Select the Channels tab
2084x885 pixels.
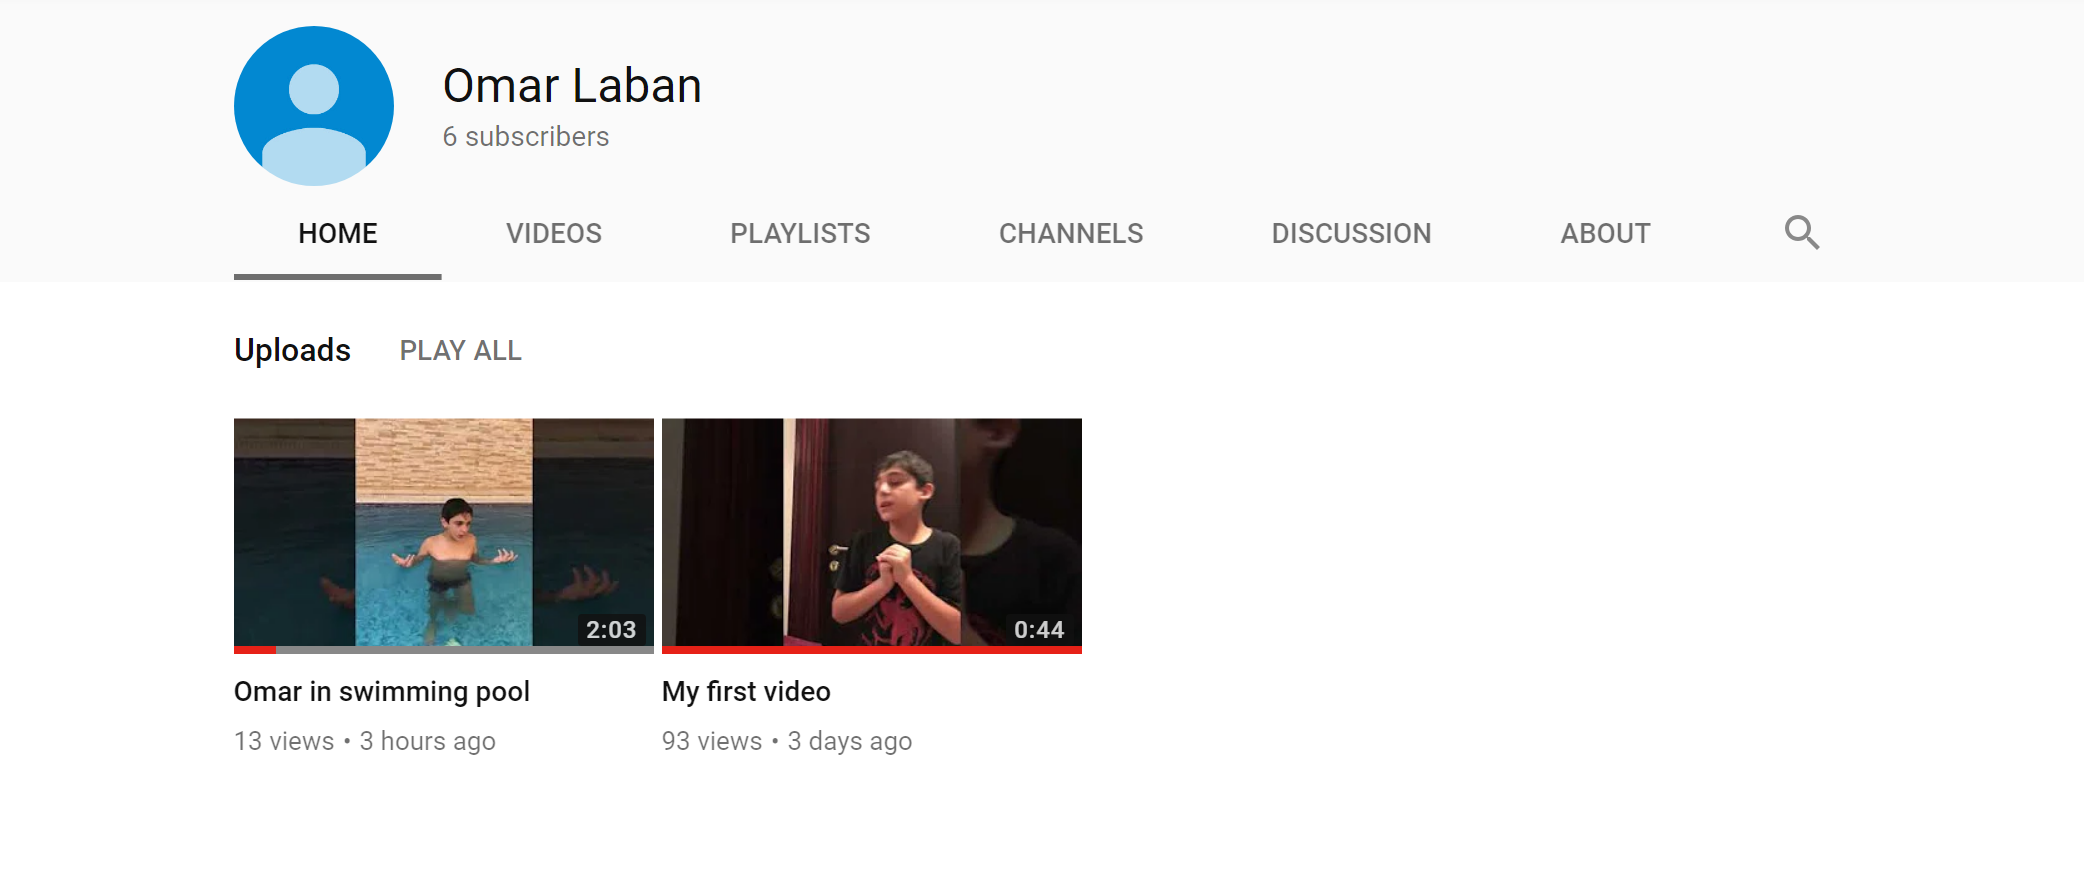click(1071, 233)
